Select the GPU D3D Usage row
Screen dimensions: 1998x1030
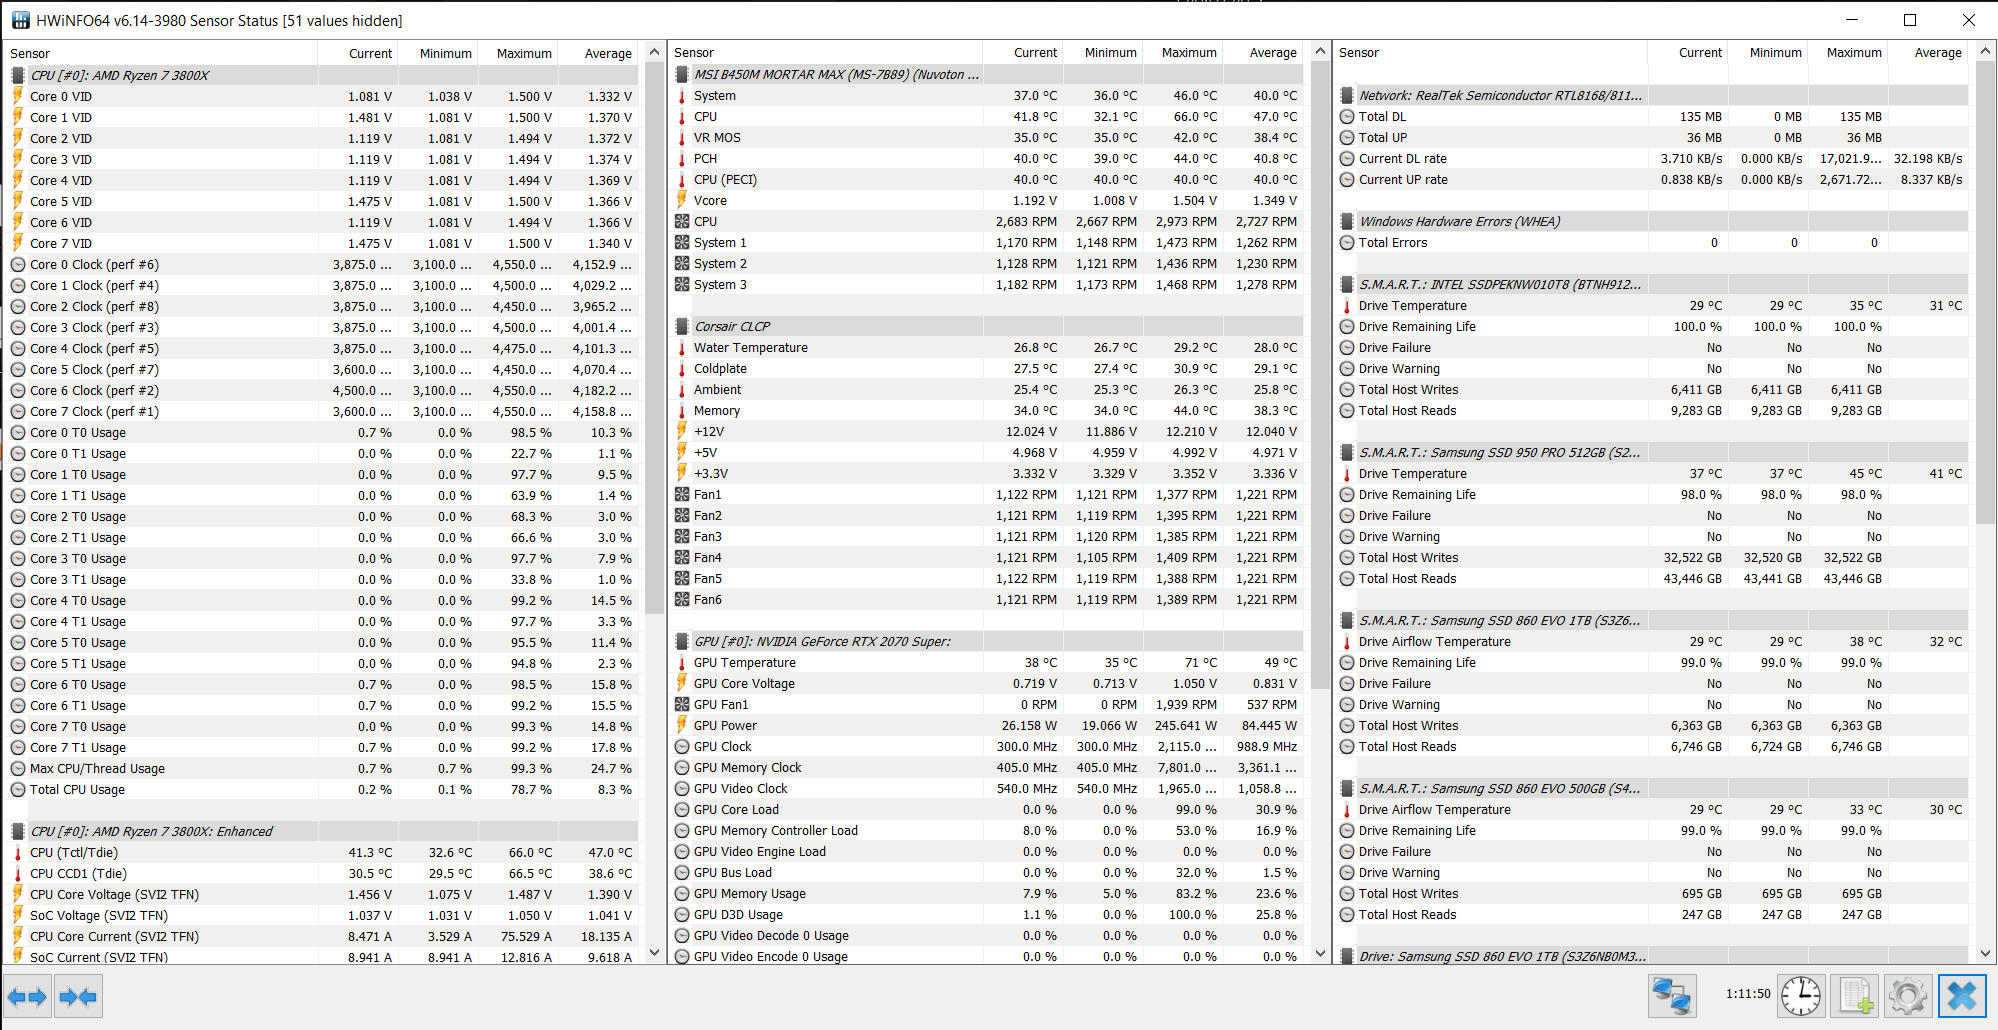coord(987,915)
